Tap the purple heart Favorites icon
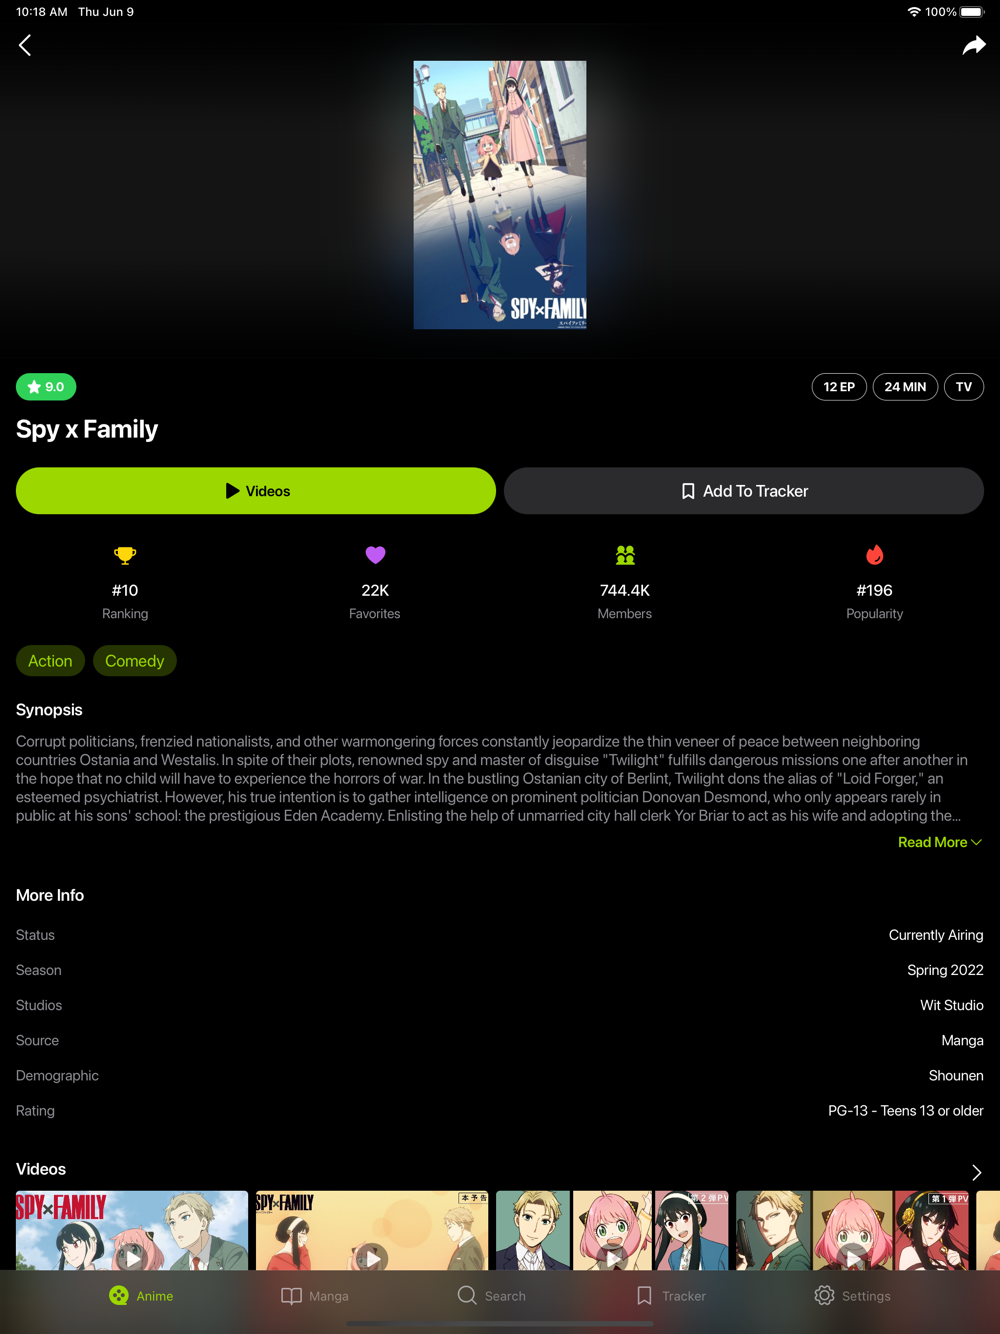 point(375,555)
